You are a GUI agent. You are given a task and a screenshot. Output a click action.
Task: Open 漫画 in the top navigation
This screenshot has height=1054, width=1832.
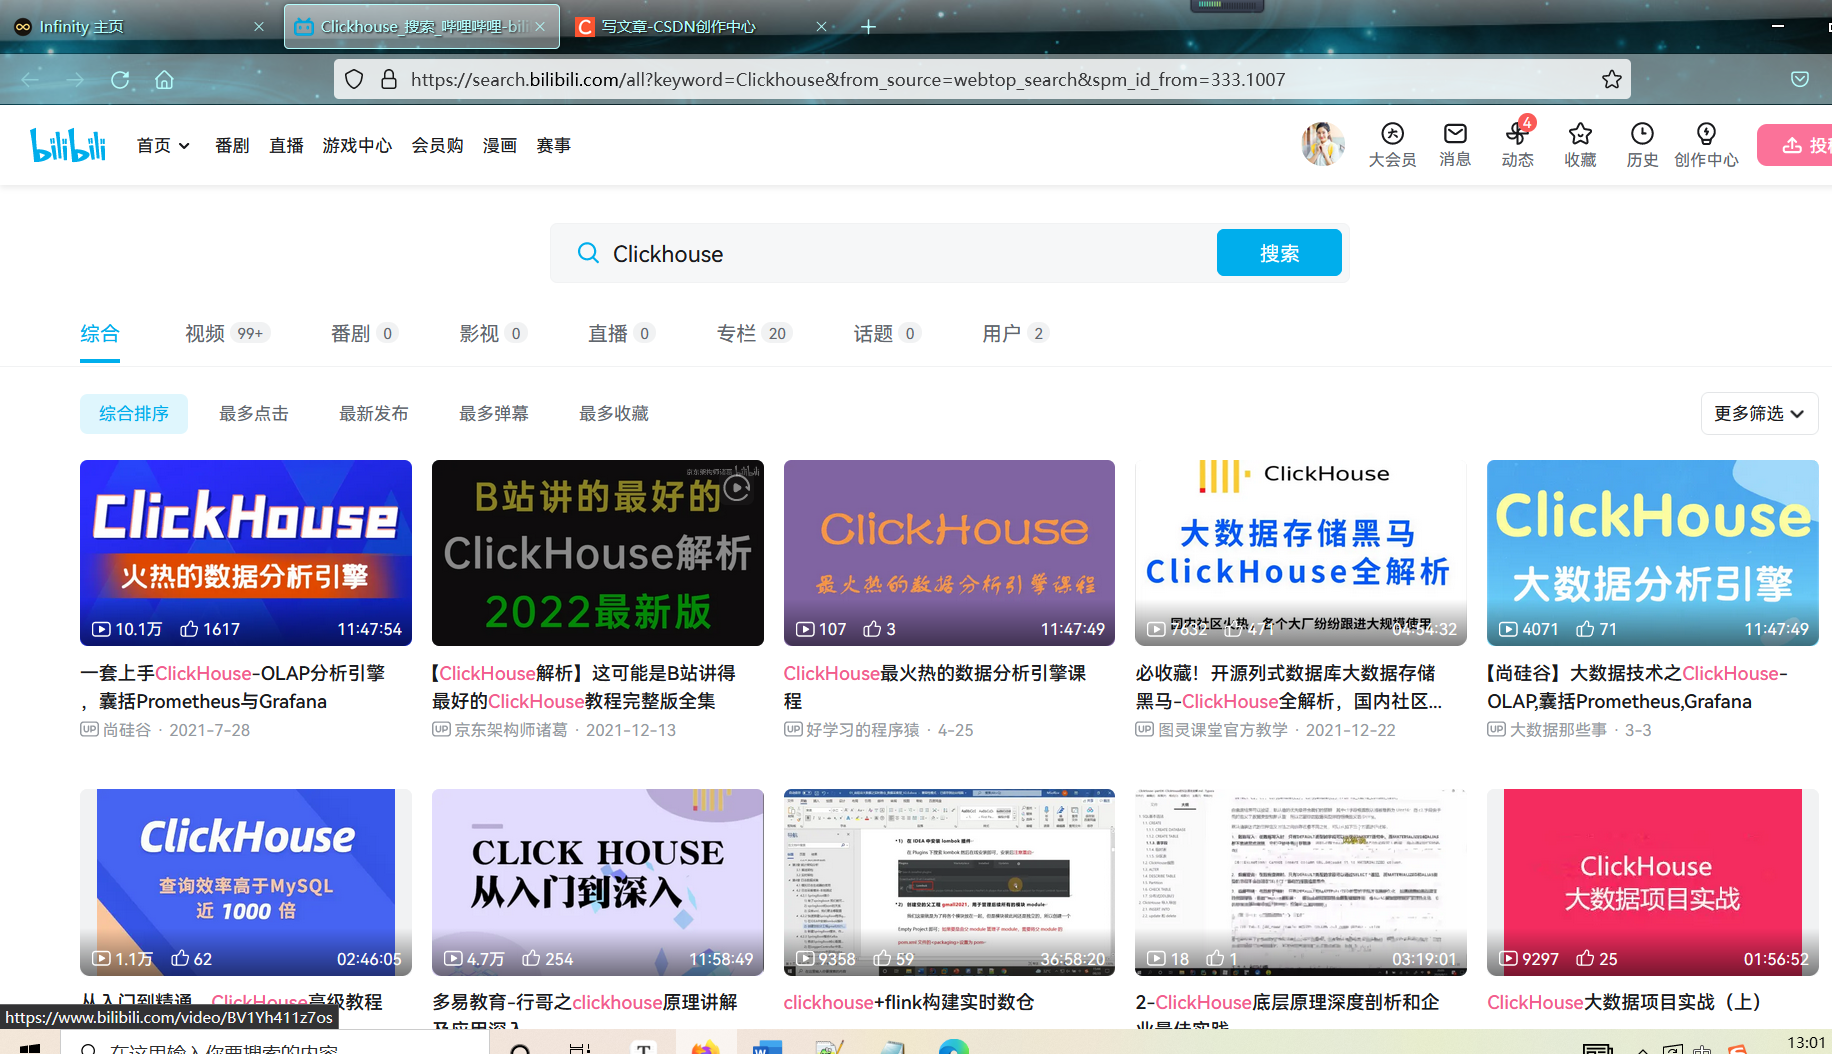[x=500, y=145]
